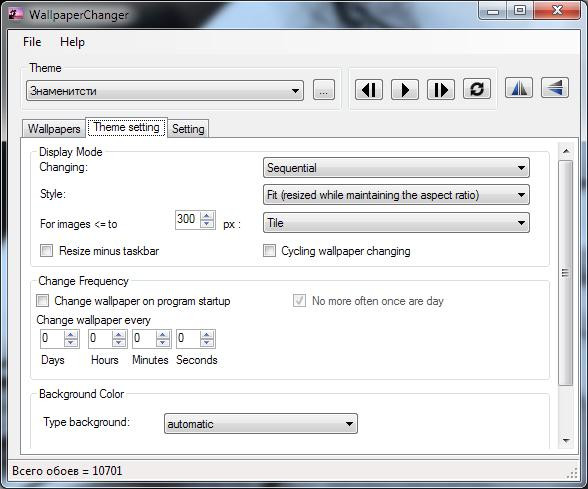Open the Style dropdown set to Fit

click(396, 195)
